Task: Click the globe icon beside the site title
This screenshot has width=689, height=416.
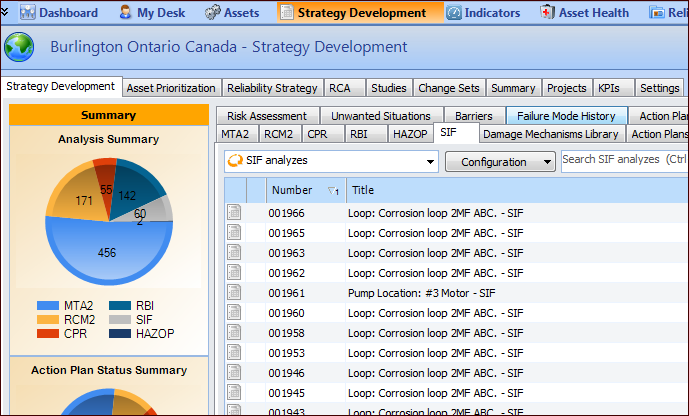Action: 19,47
